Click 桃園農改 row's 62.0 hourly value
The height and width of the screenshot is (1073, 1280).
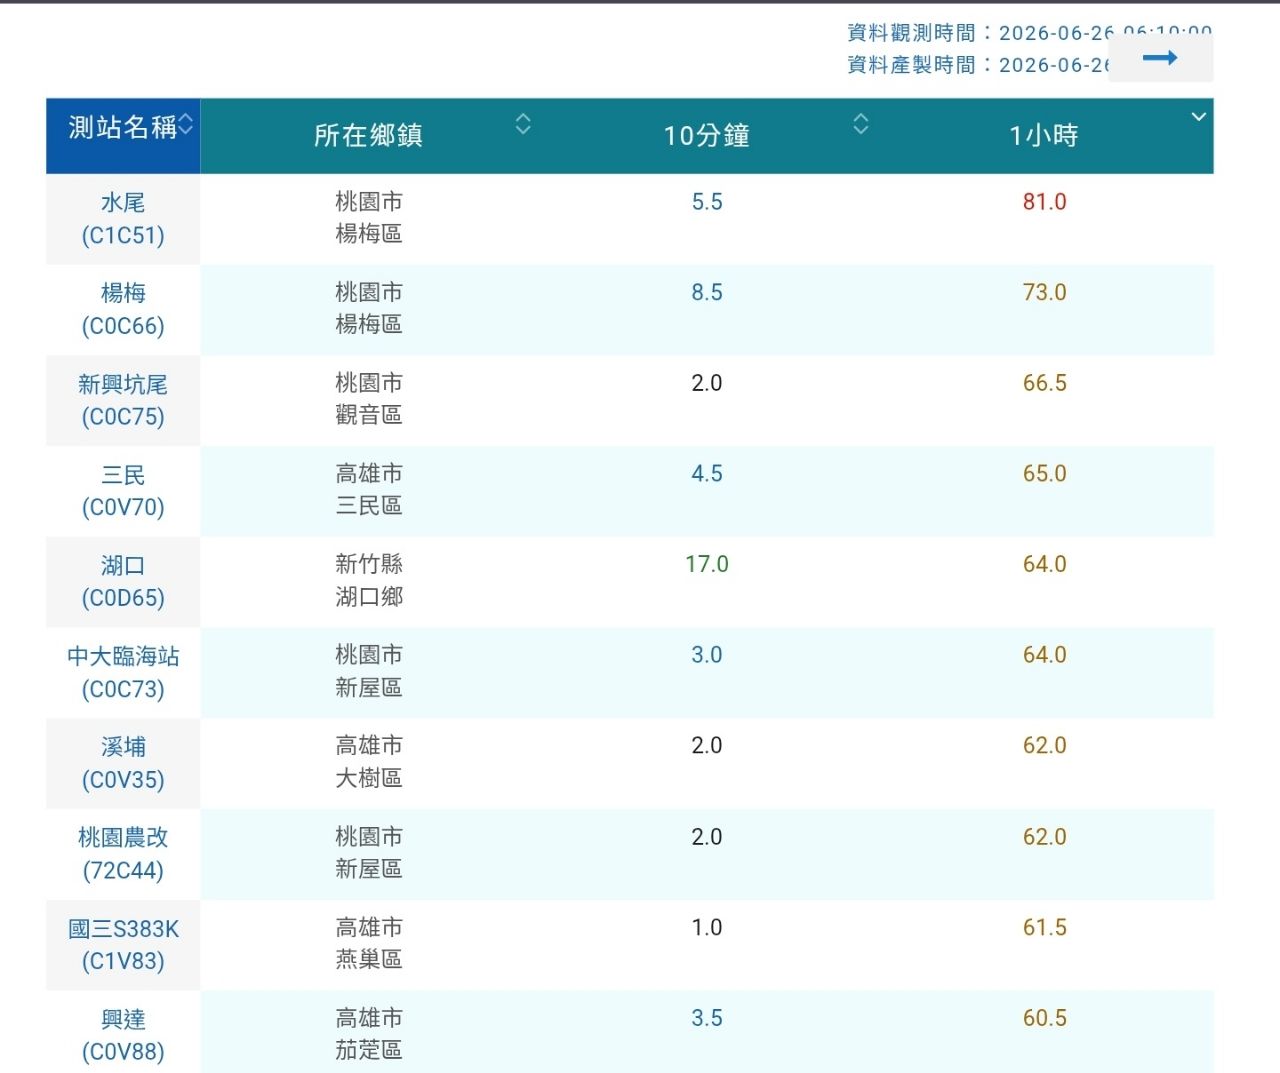click(1045, 837)
